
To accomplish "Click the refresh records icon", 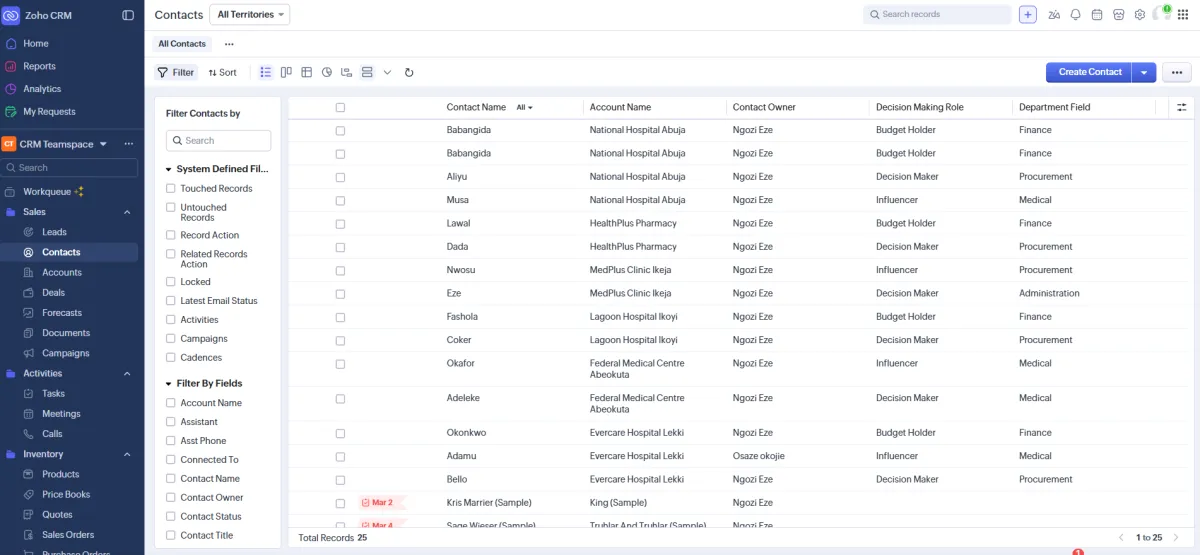I will tap(409, 72).
